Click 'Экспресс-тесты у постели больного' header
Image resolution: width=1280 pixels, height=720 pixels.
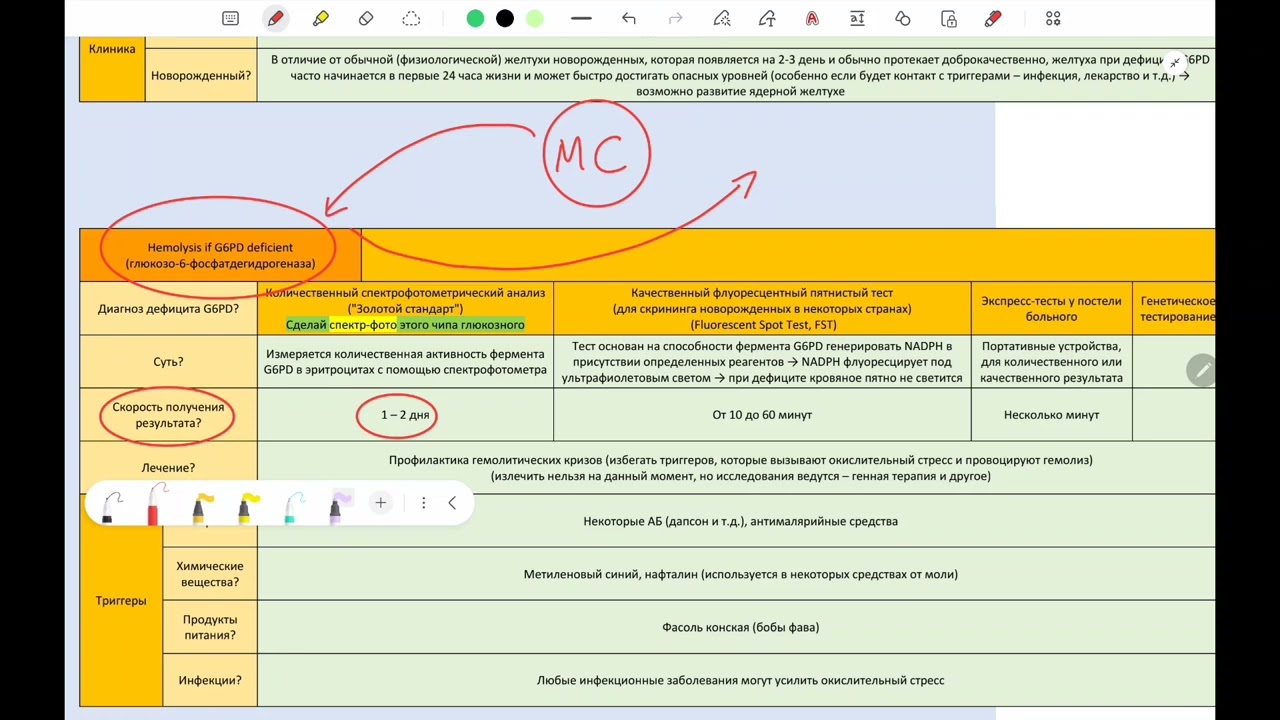(x=1051, y=309)
